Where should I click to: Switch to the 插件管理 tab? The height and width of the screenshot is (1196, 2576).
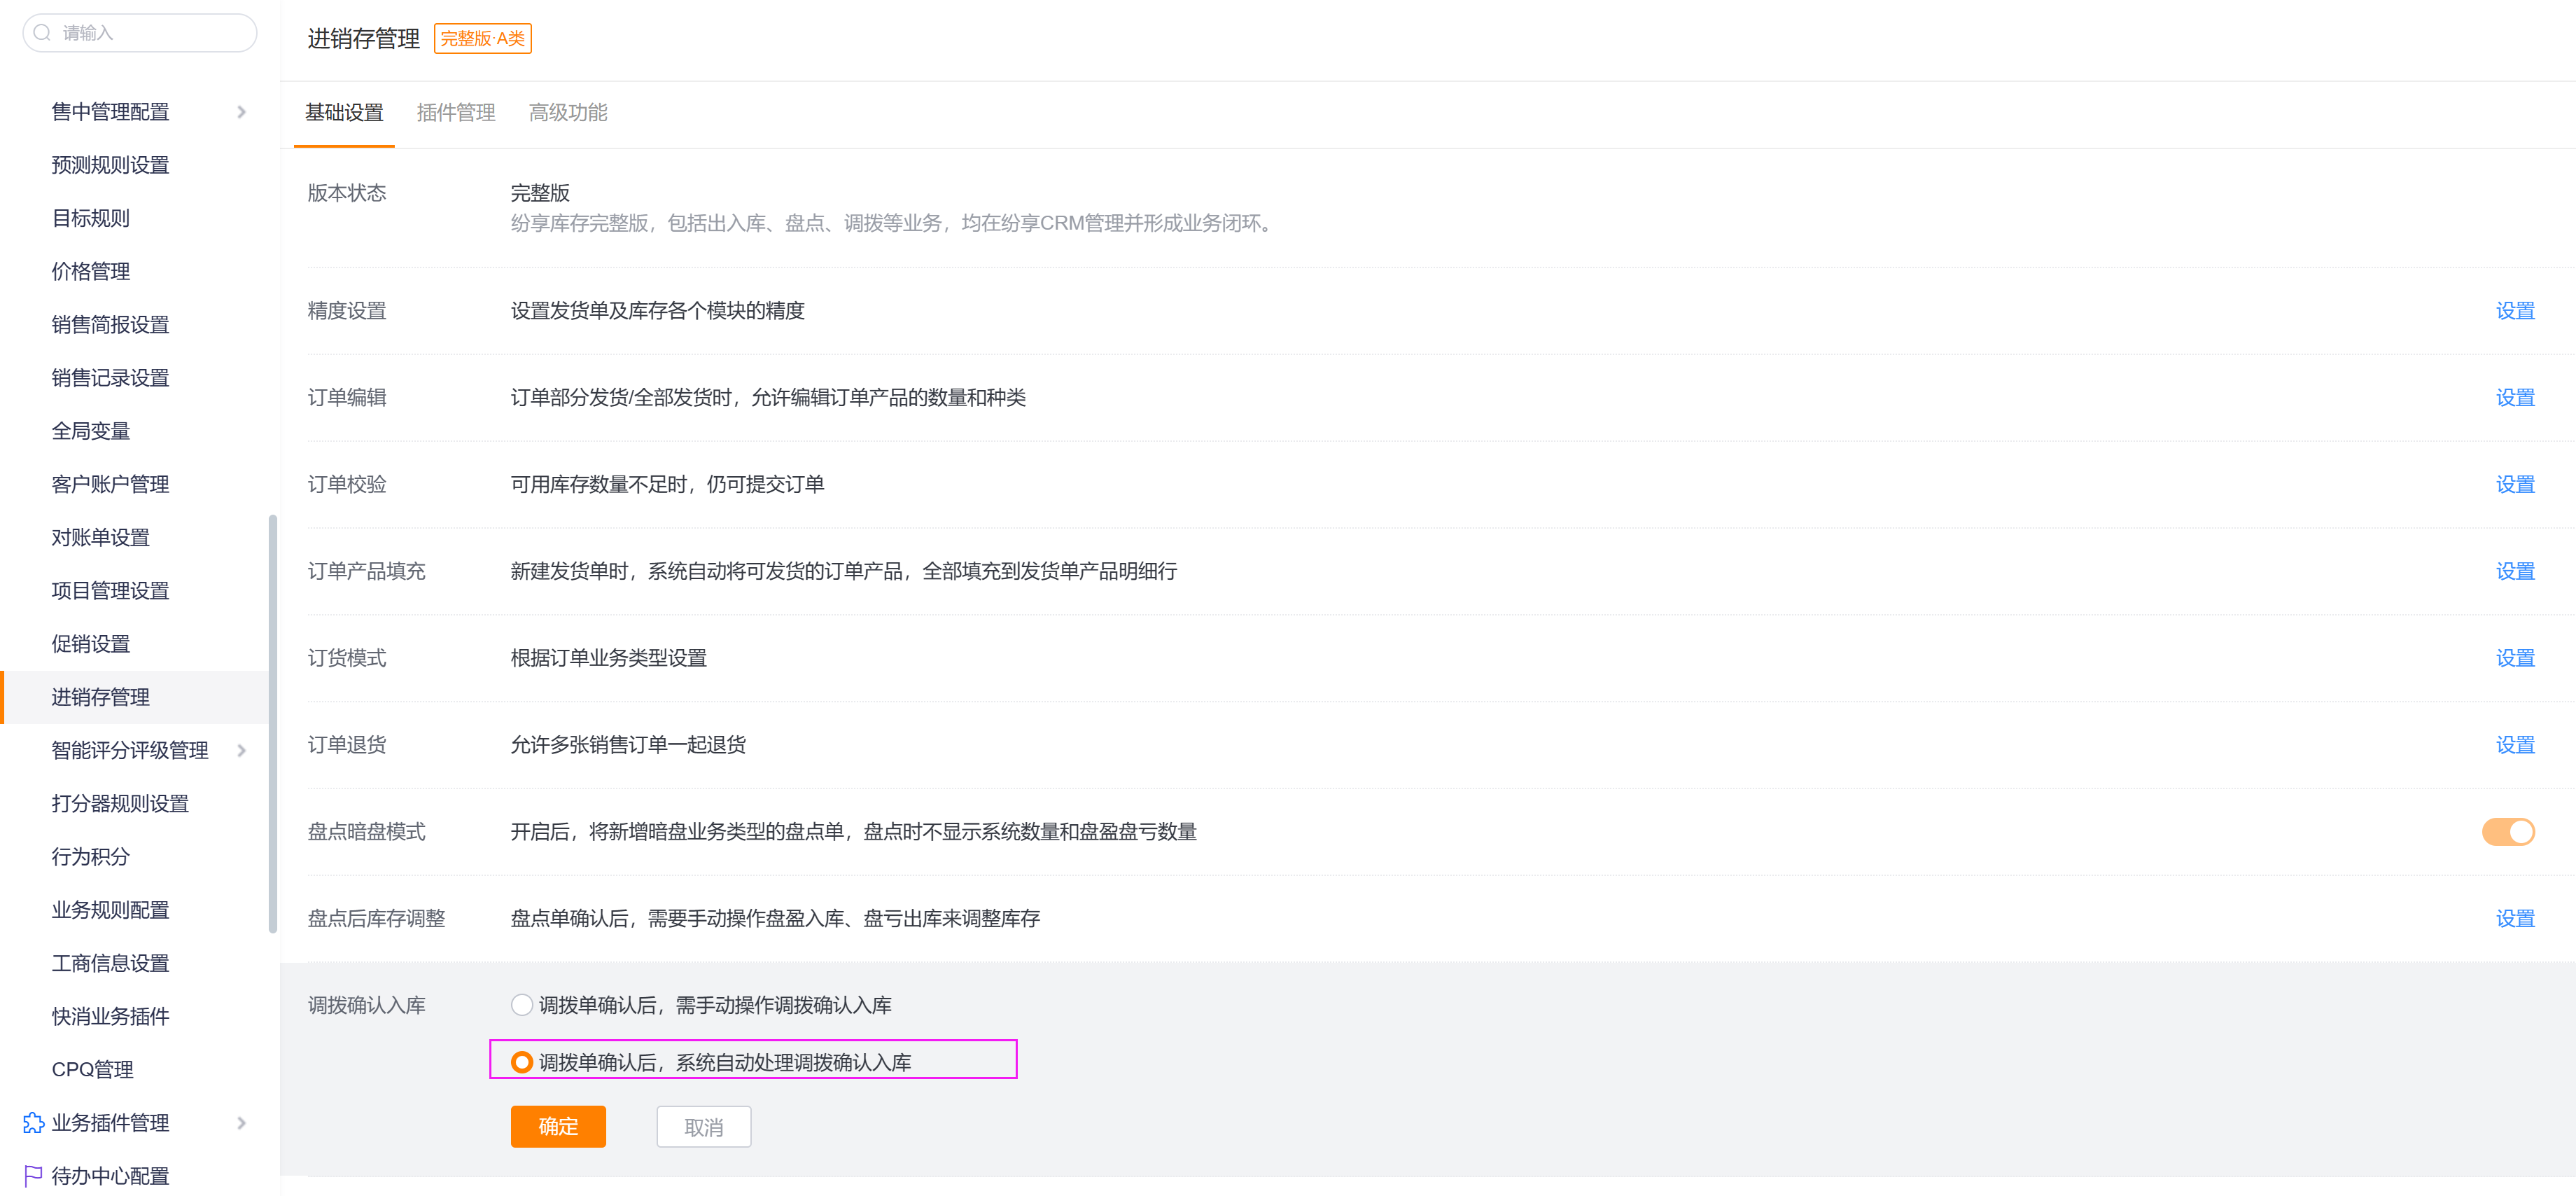(455, 113)
